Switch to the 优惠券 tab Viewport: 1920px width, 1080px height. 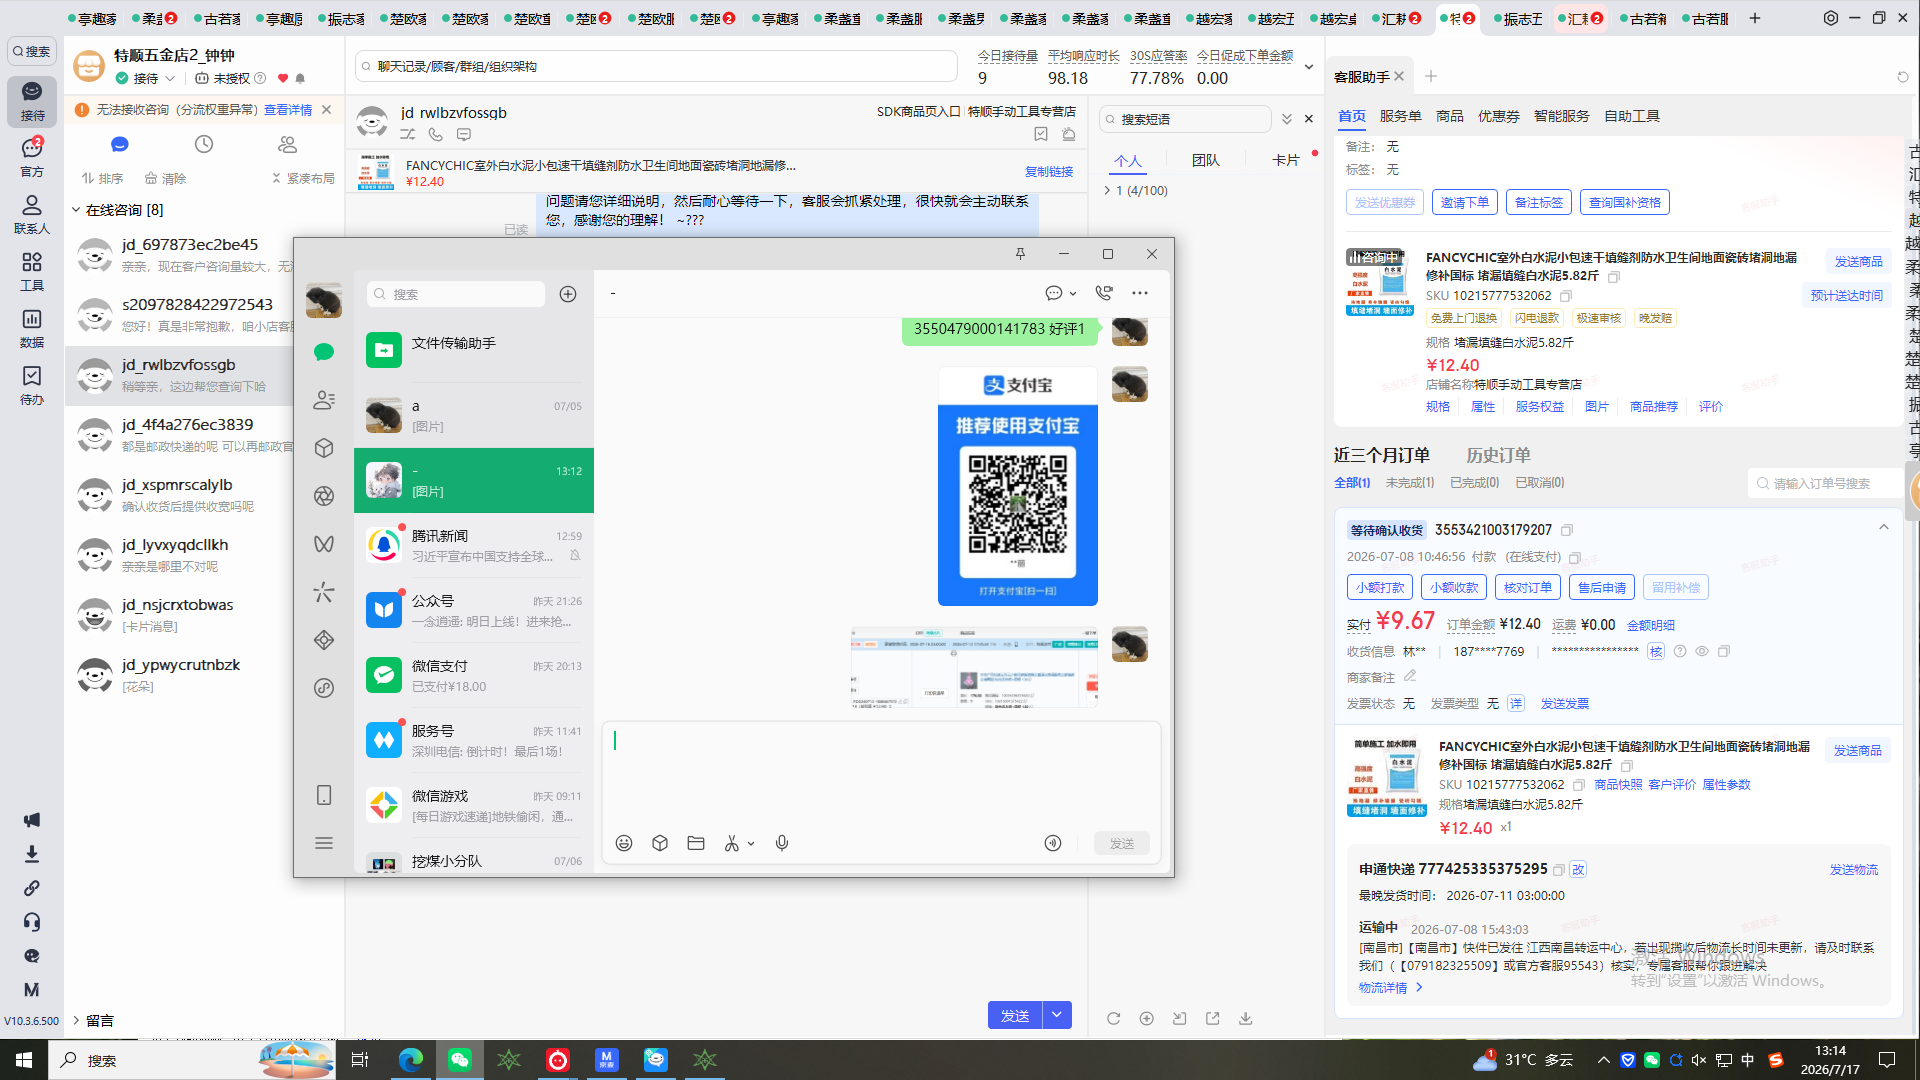tap(1498, 116)
